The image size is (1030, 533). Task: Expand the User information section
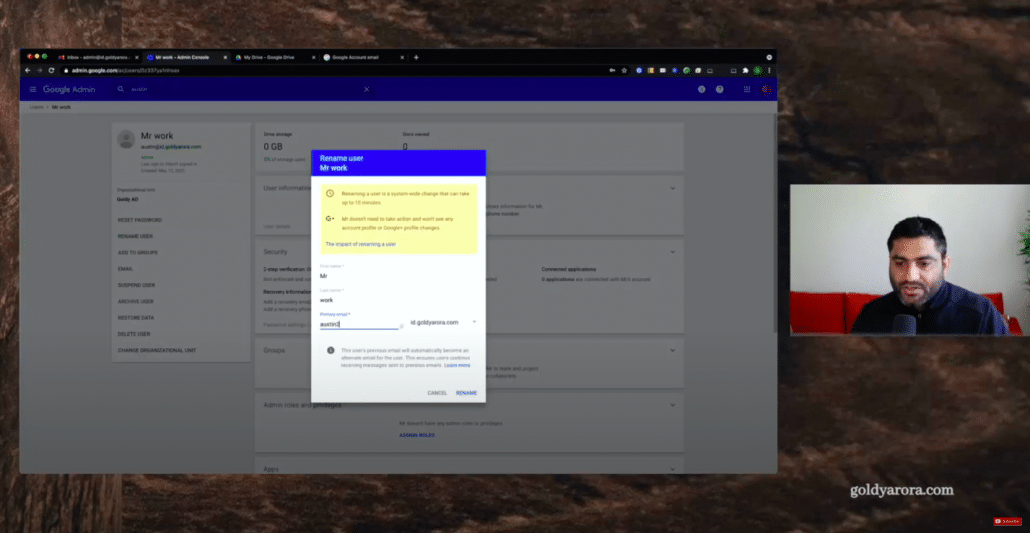click(x=672, y=189)
